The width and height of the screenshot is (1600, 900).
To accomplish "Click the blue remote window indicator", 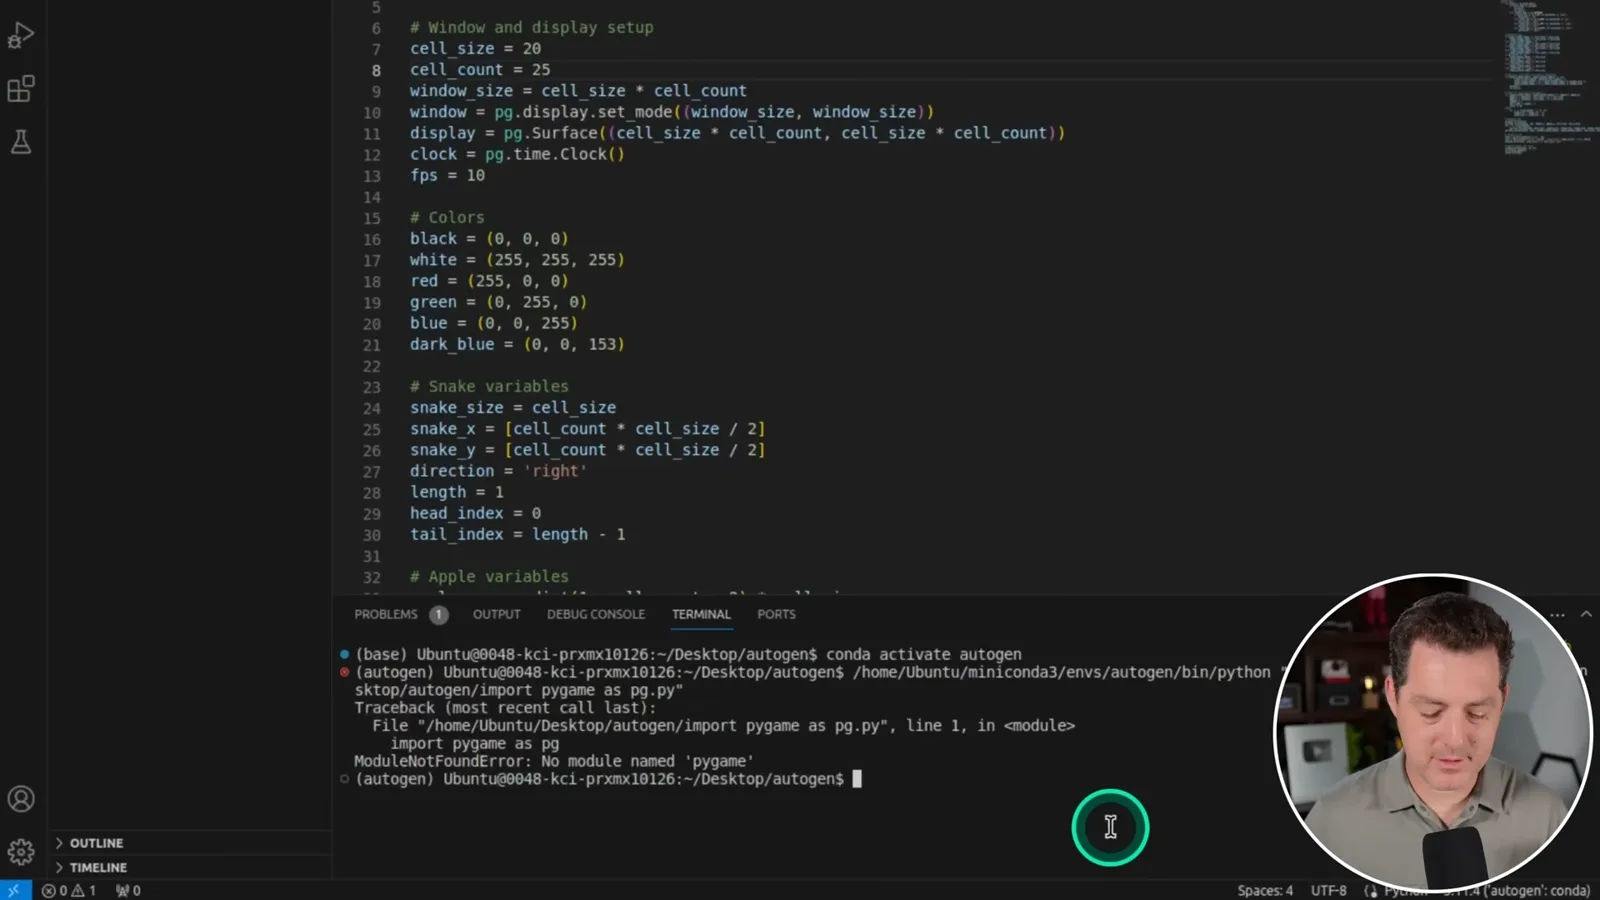I will coord(14,890).
